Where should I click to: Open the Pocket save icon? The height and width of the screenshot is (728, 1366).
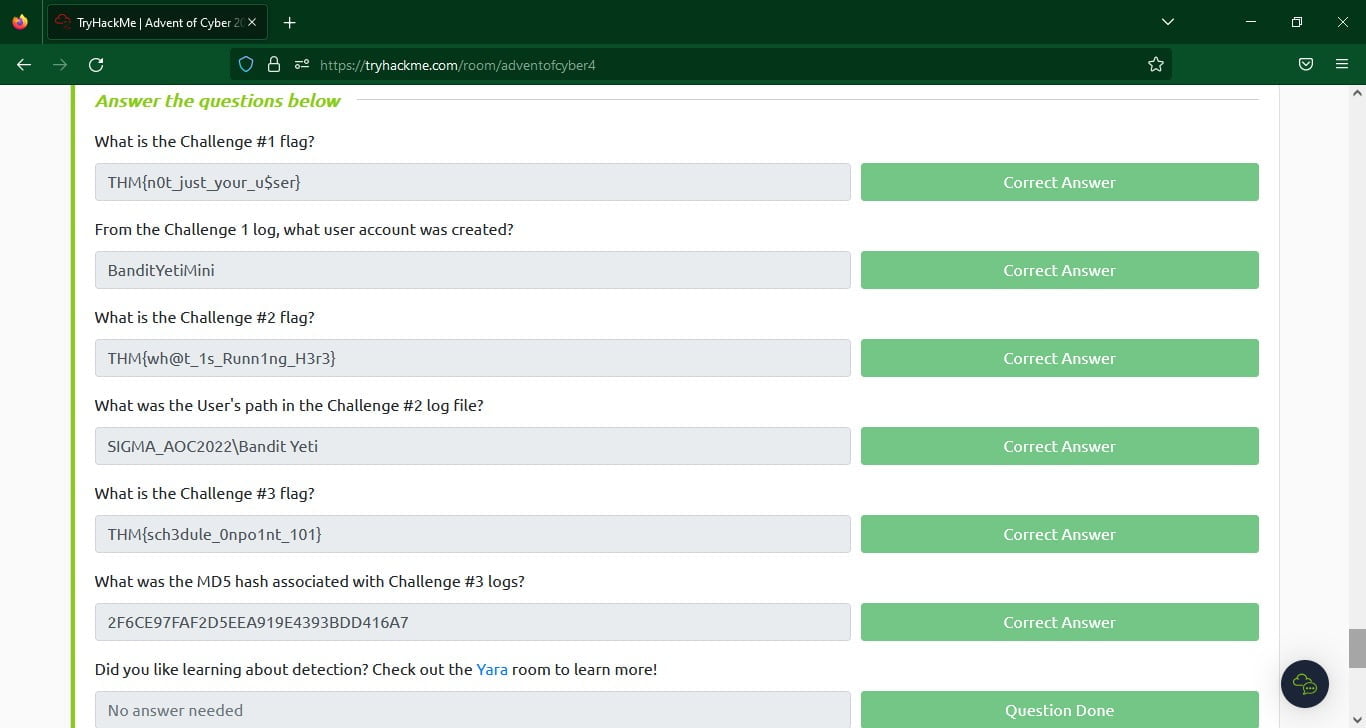tap(1306, 64)
